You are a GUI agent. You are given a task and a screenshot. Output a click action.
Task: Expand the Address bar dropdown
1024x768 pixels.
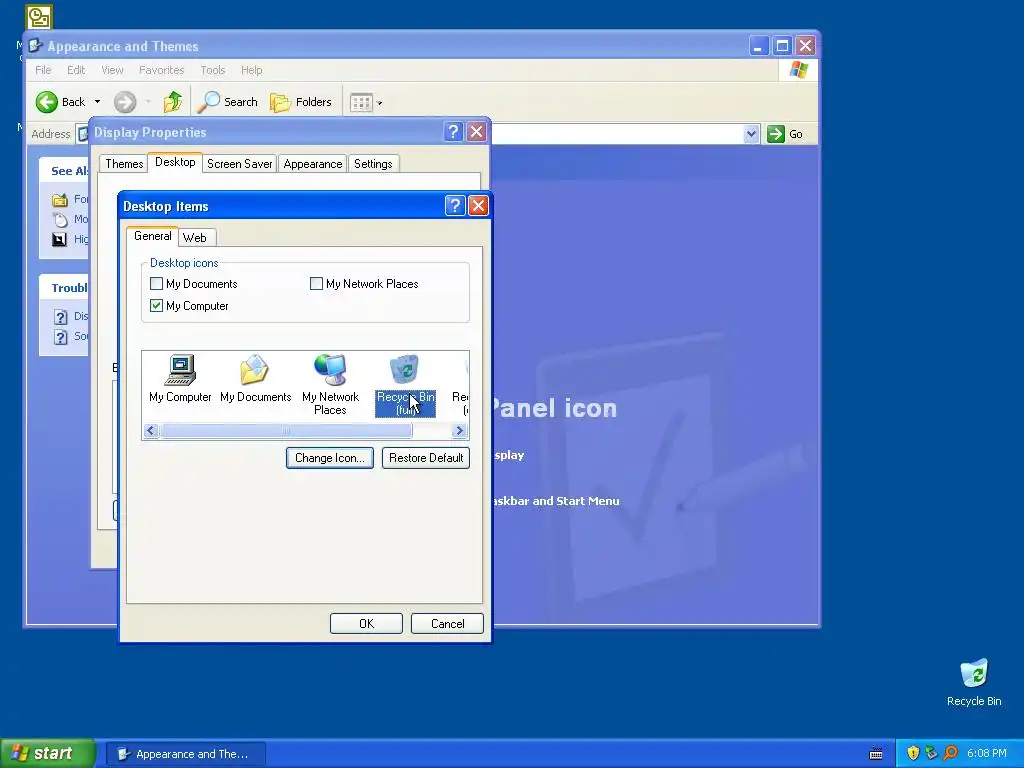(751, 134)
